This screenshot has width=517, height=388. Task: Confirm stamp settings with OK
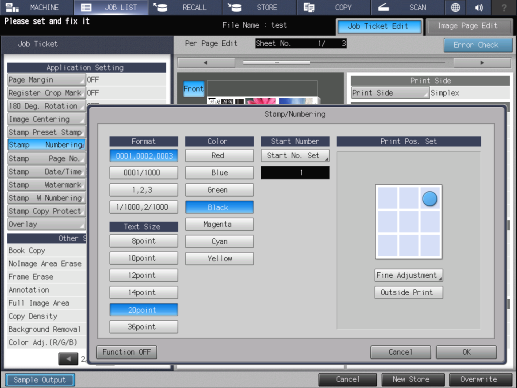pyautogui.click(x=466, y=352)
